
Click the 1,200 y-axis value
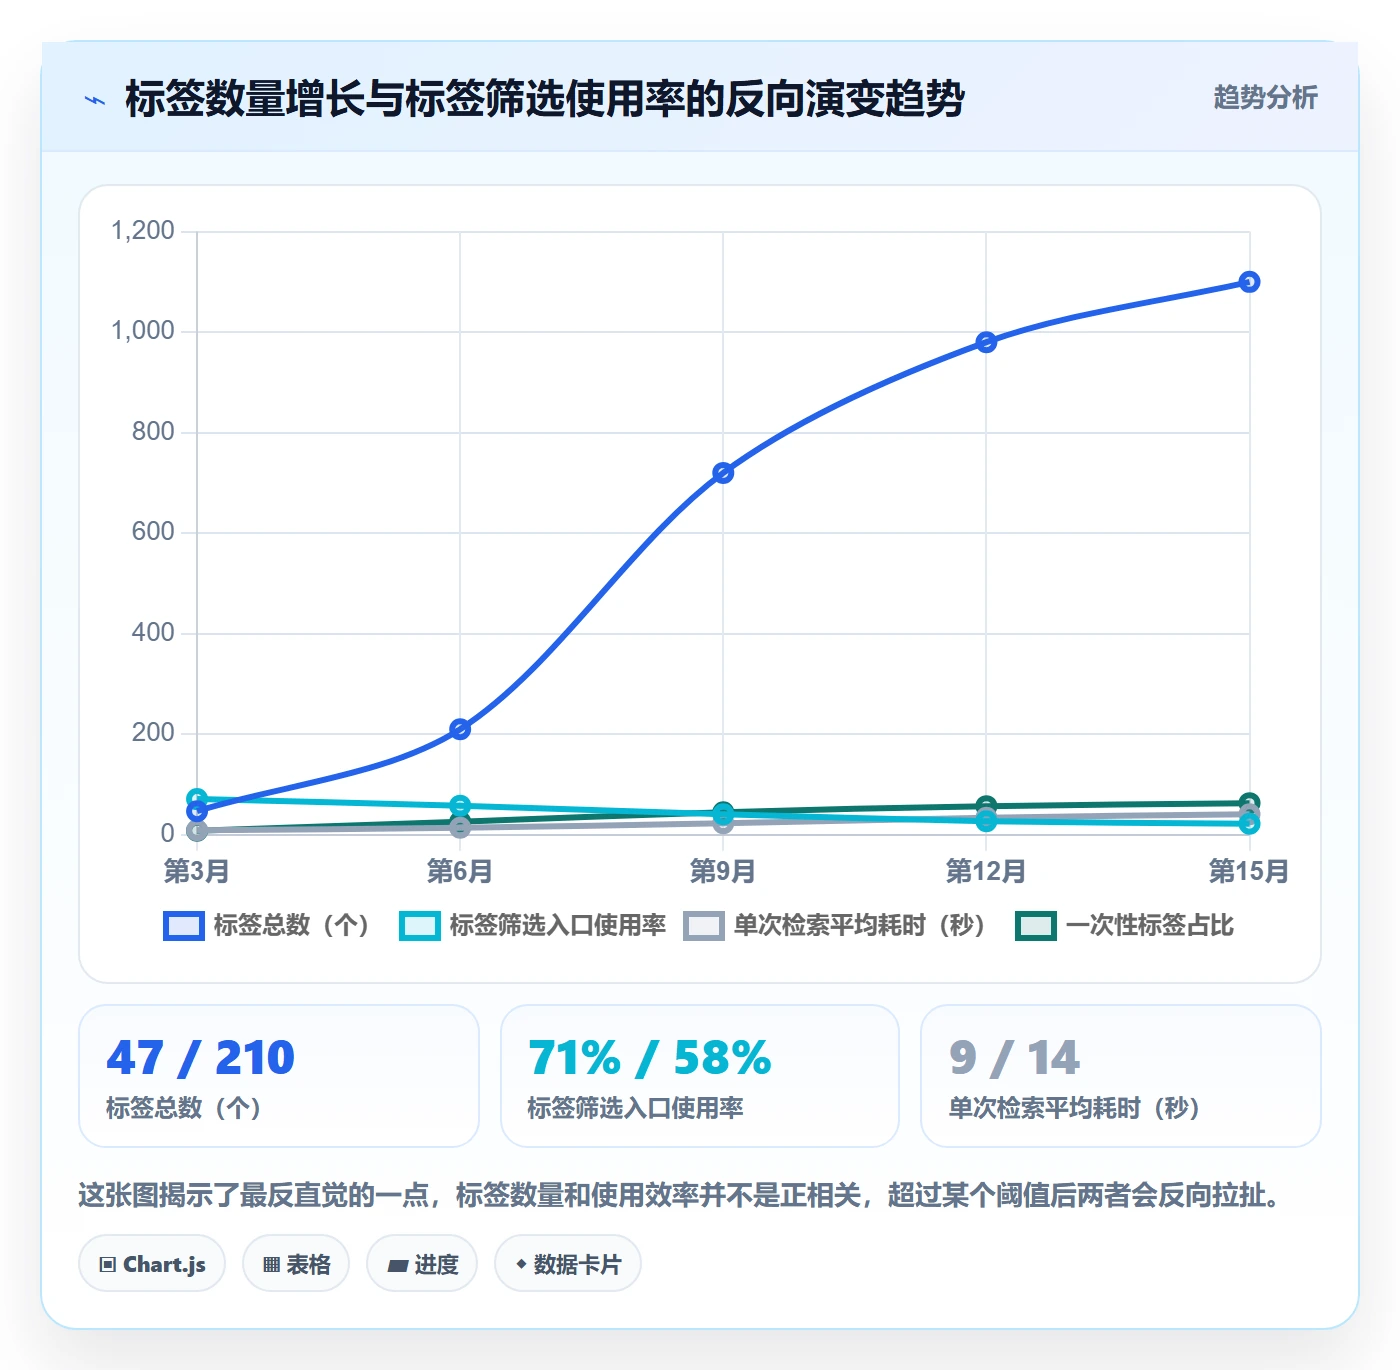point(143,231)
